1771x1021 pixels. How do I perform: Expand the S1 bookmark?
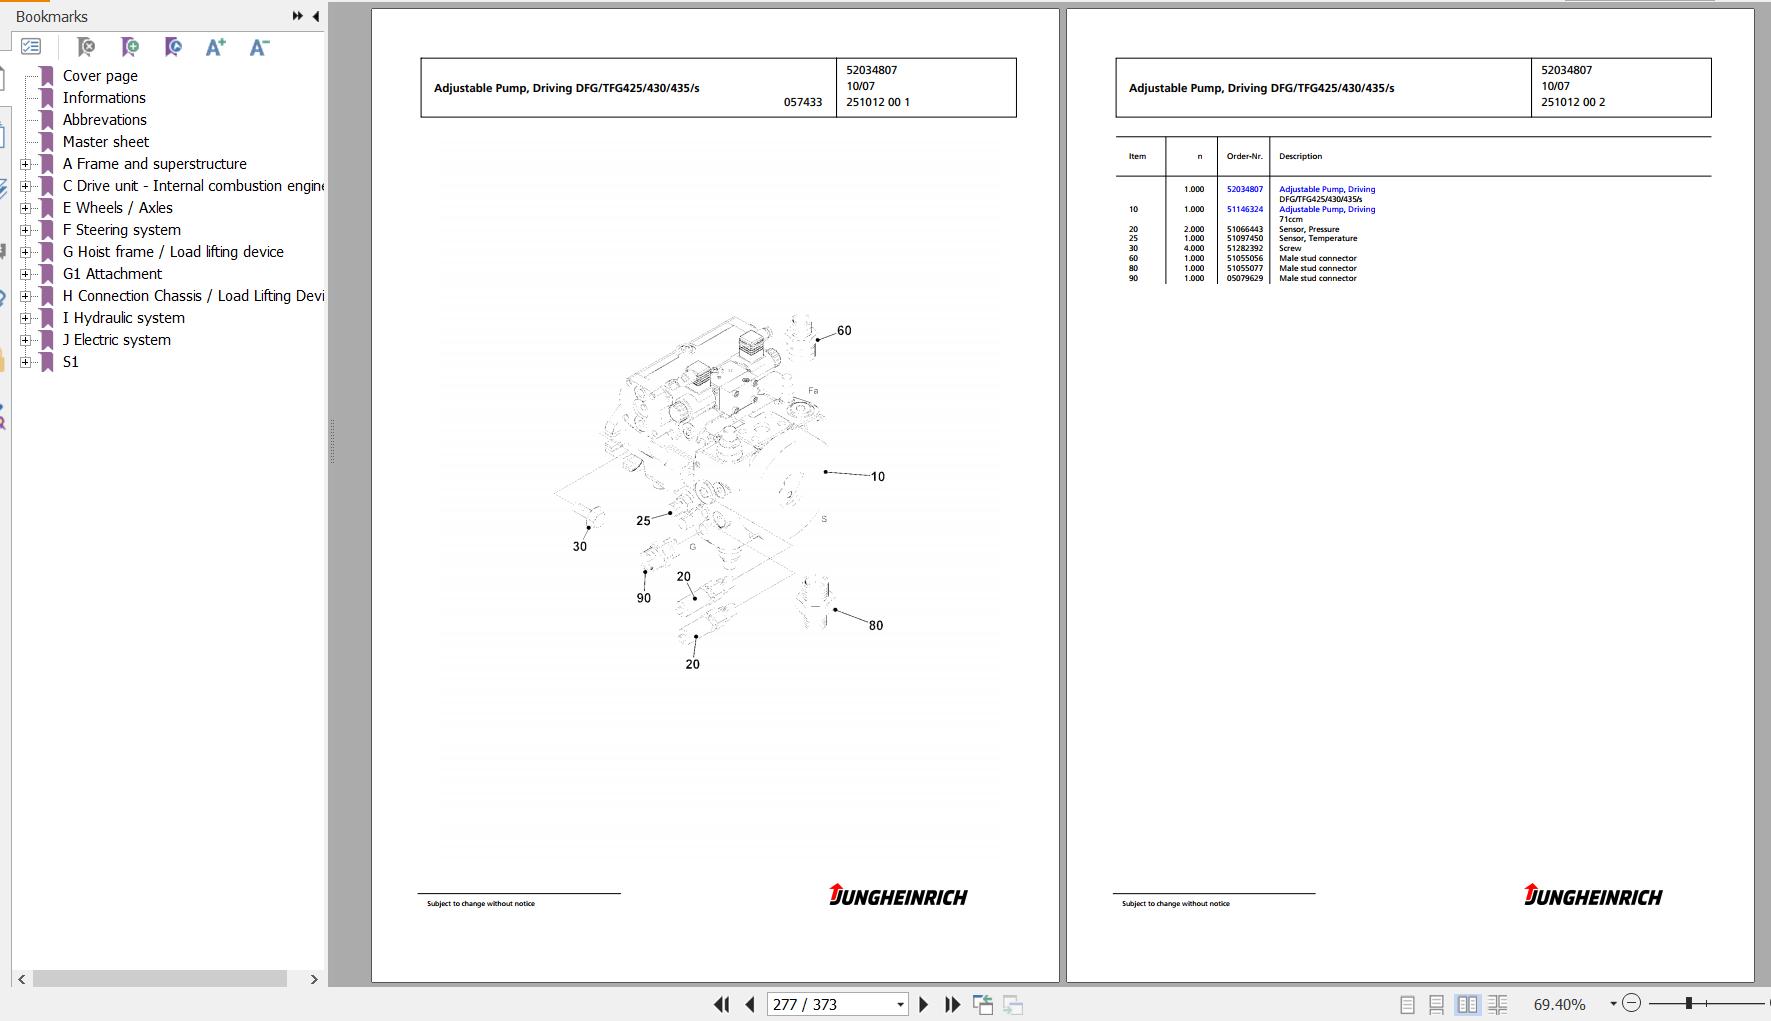click(26, 362)
